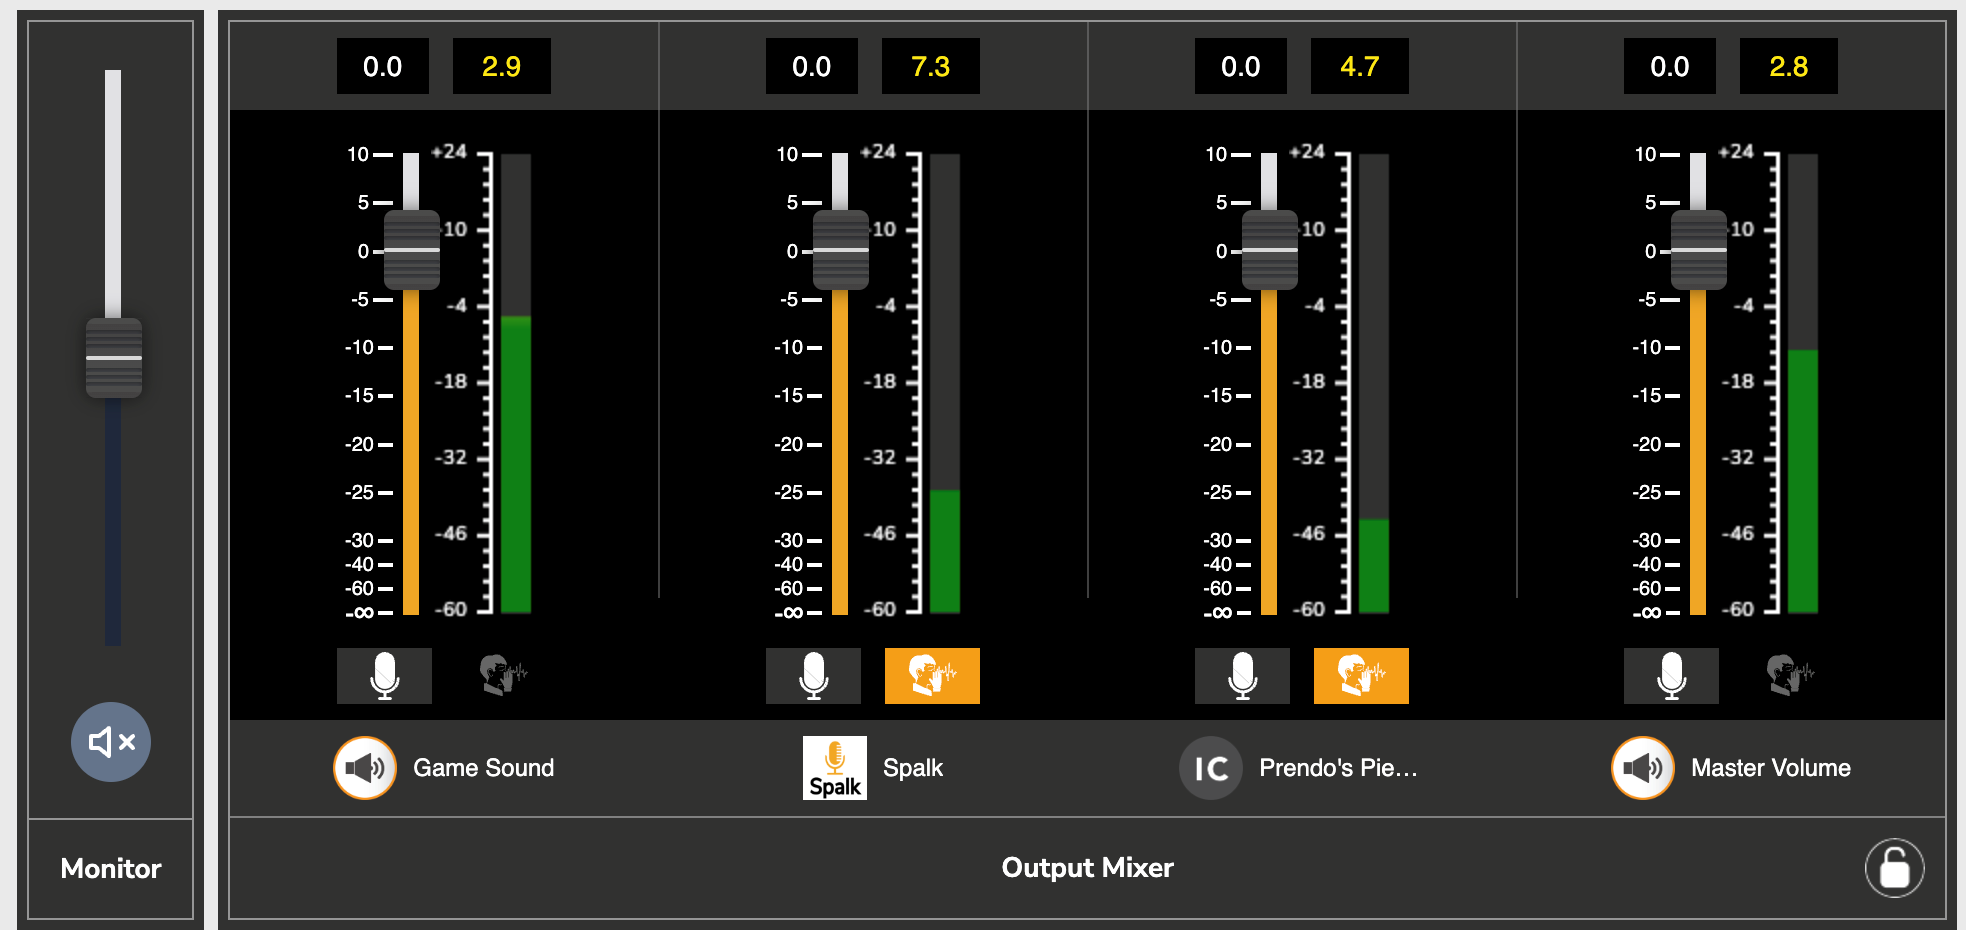1966x930 pixels.
Task: Click the microphone icon under Prendo's Pie fader
Action: pos(1242,676)
